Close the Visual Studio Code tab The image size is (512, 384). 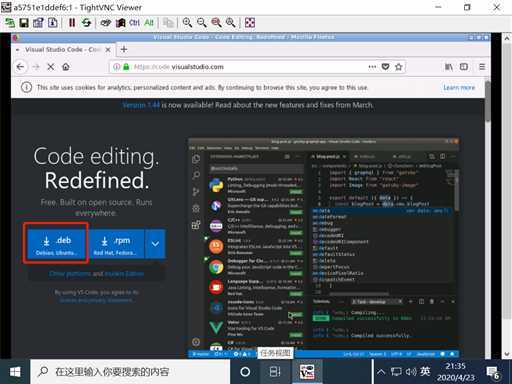108,50
